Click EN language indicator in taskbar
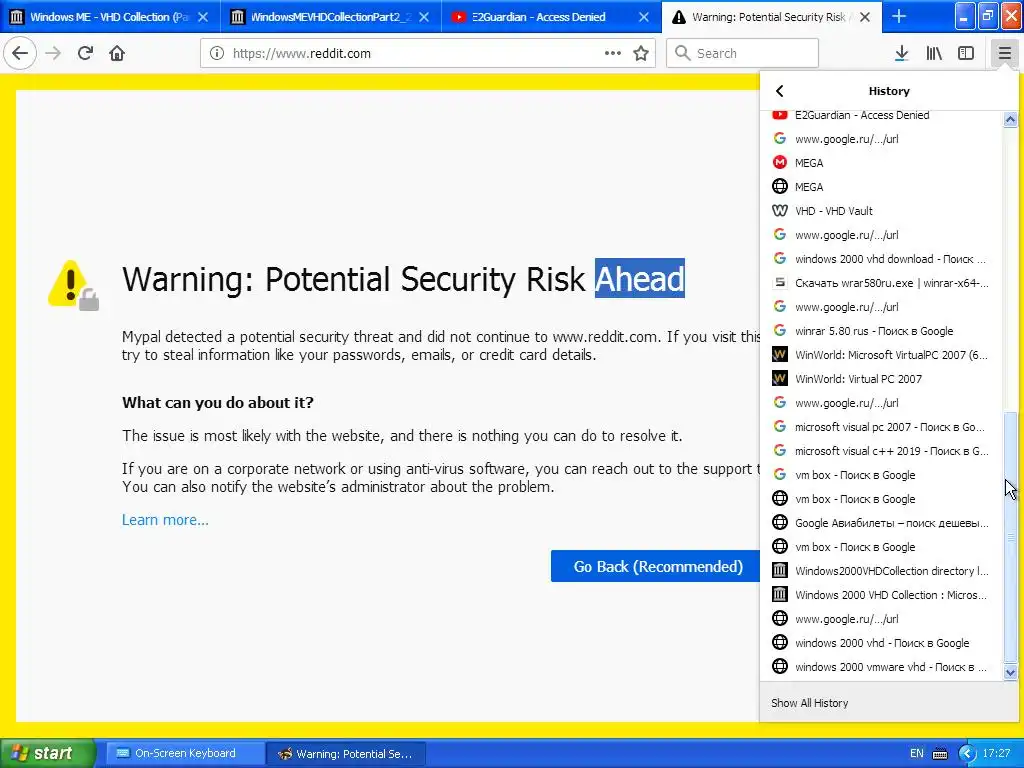 [x=917, y=754]
